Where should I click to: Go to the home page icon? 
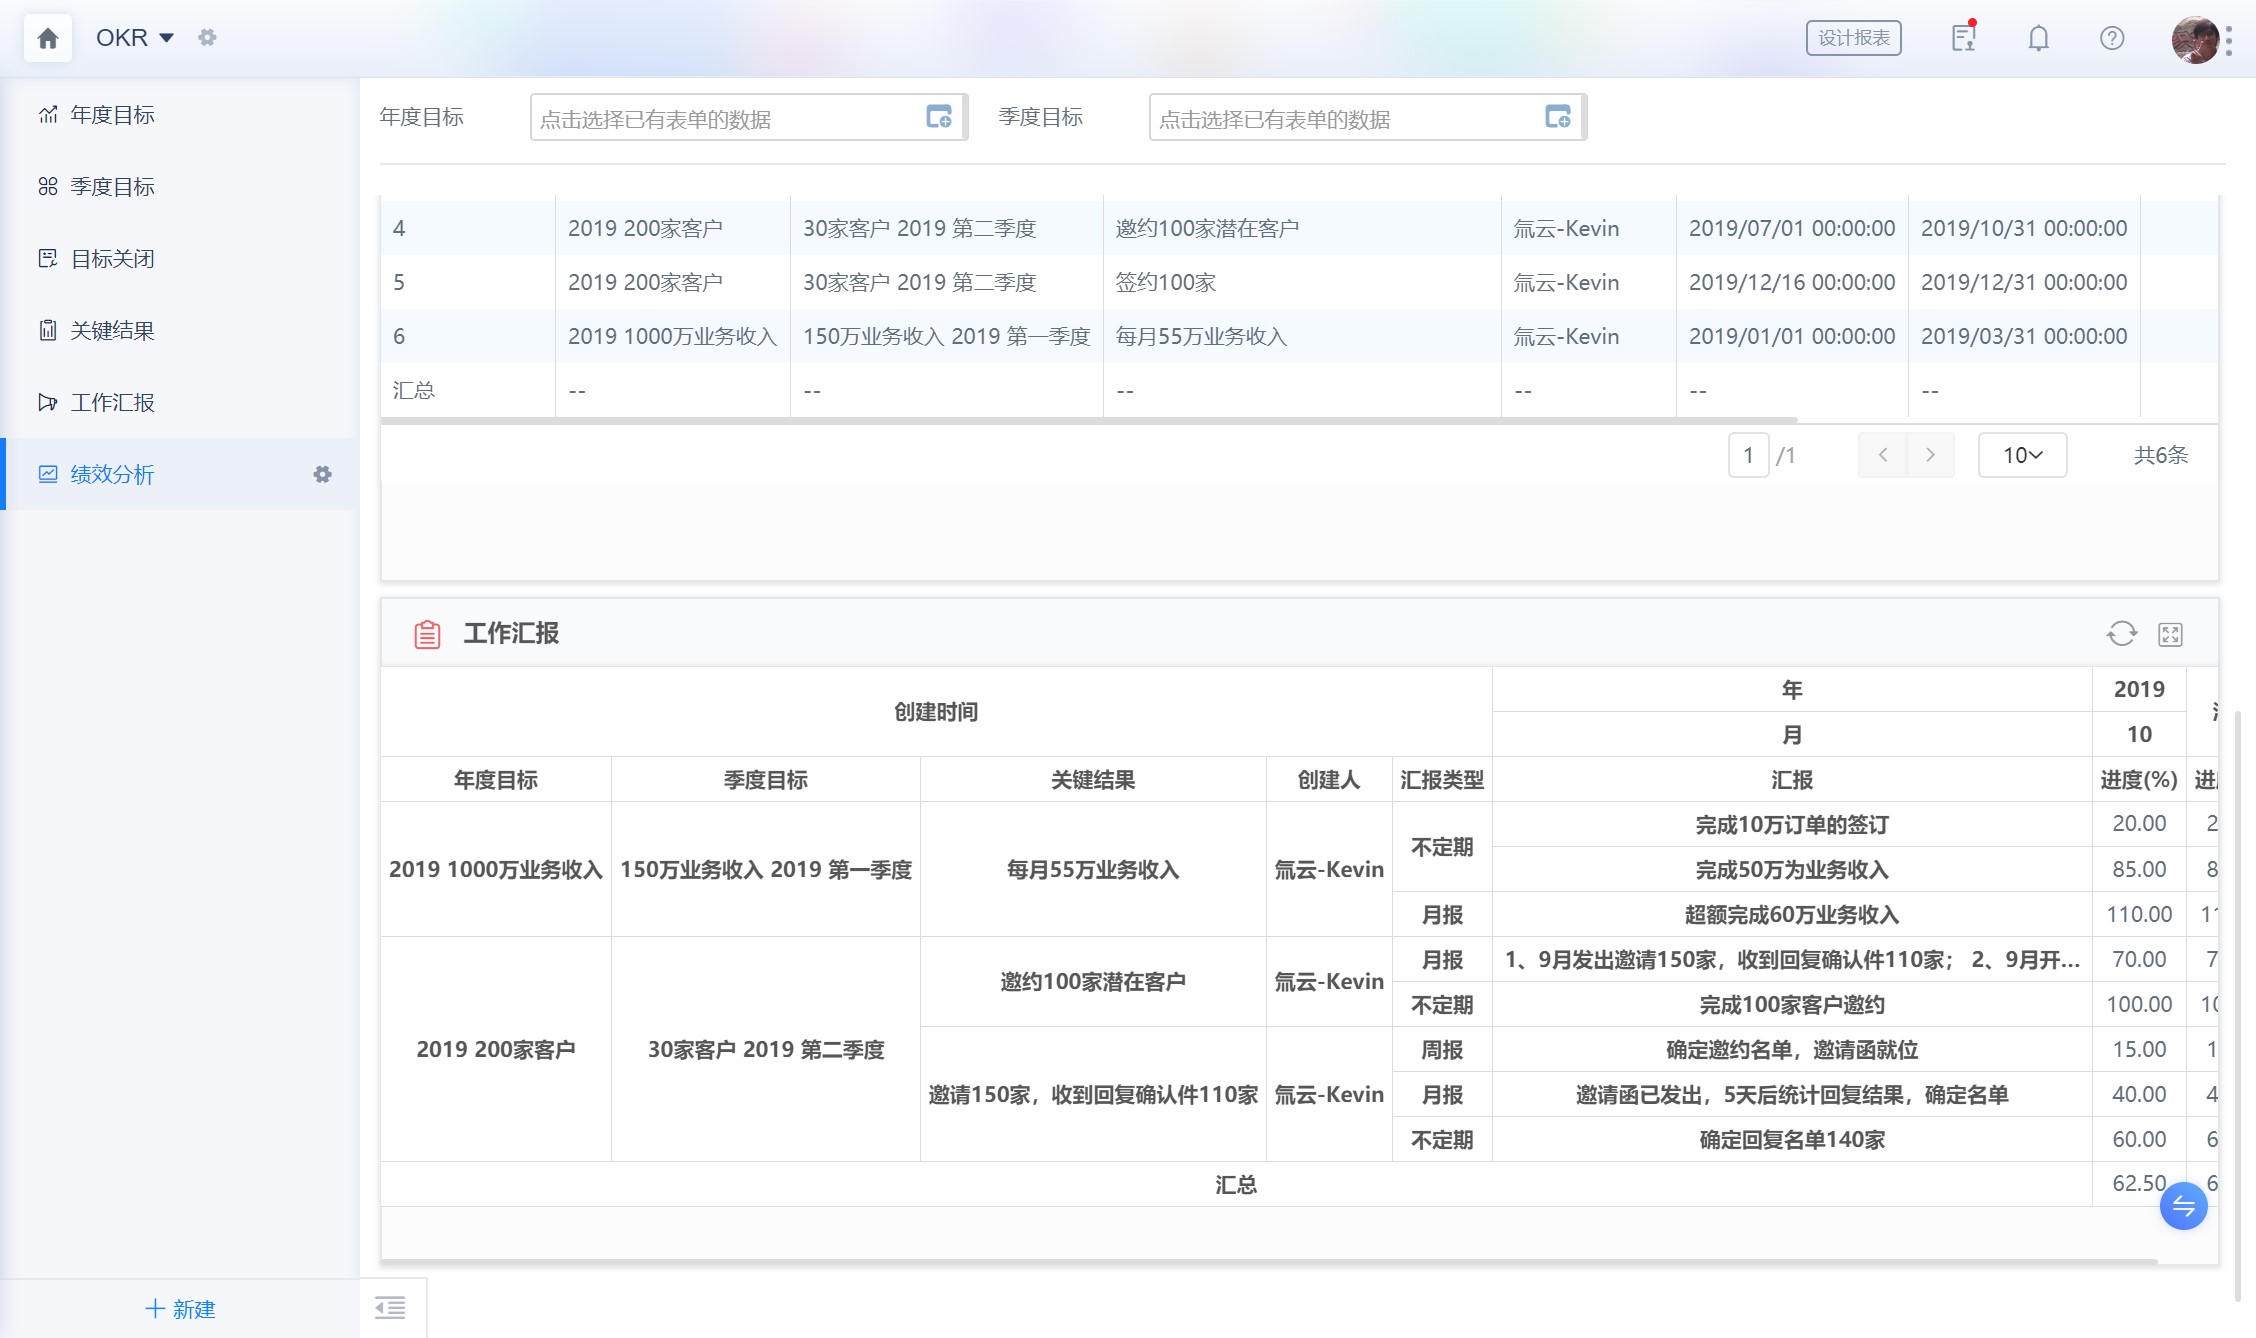click(x=47, y=39)
